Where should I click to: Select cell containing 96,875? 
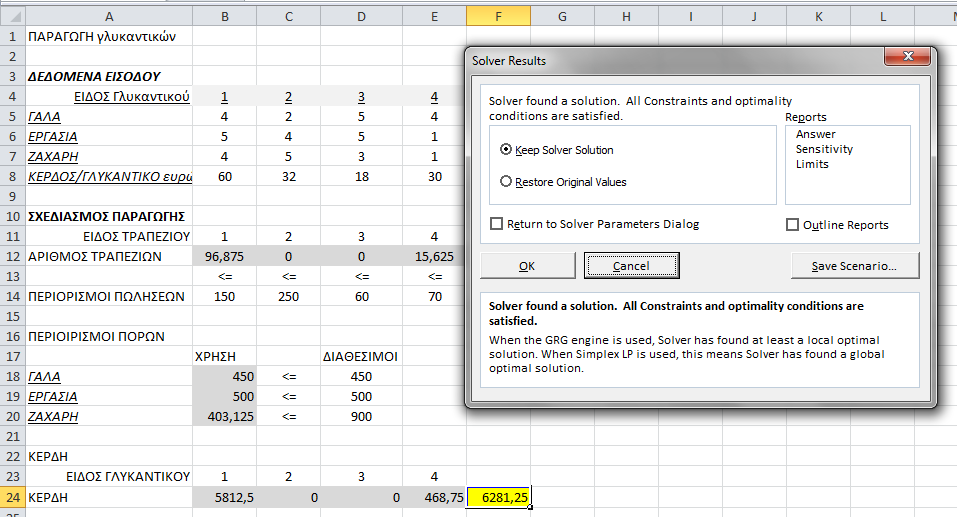pos(225,256)
